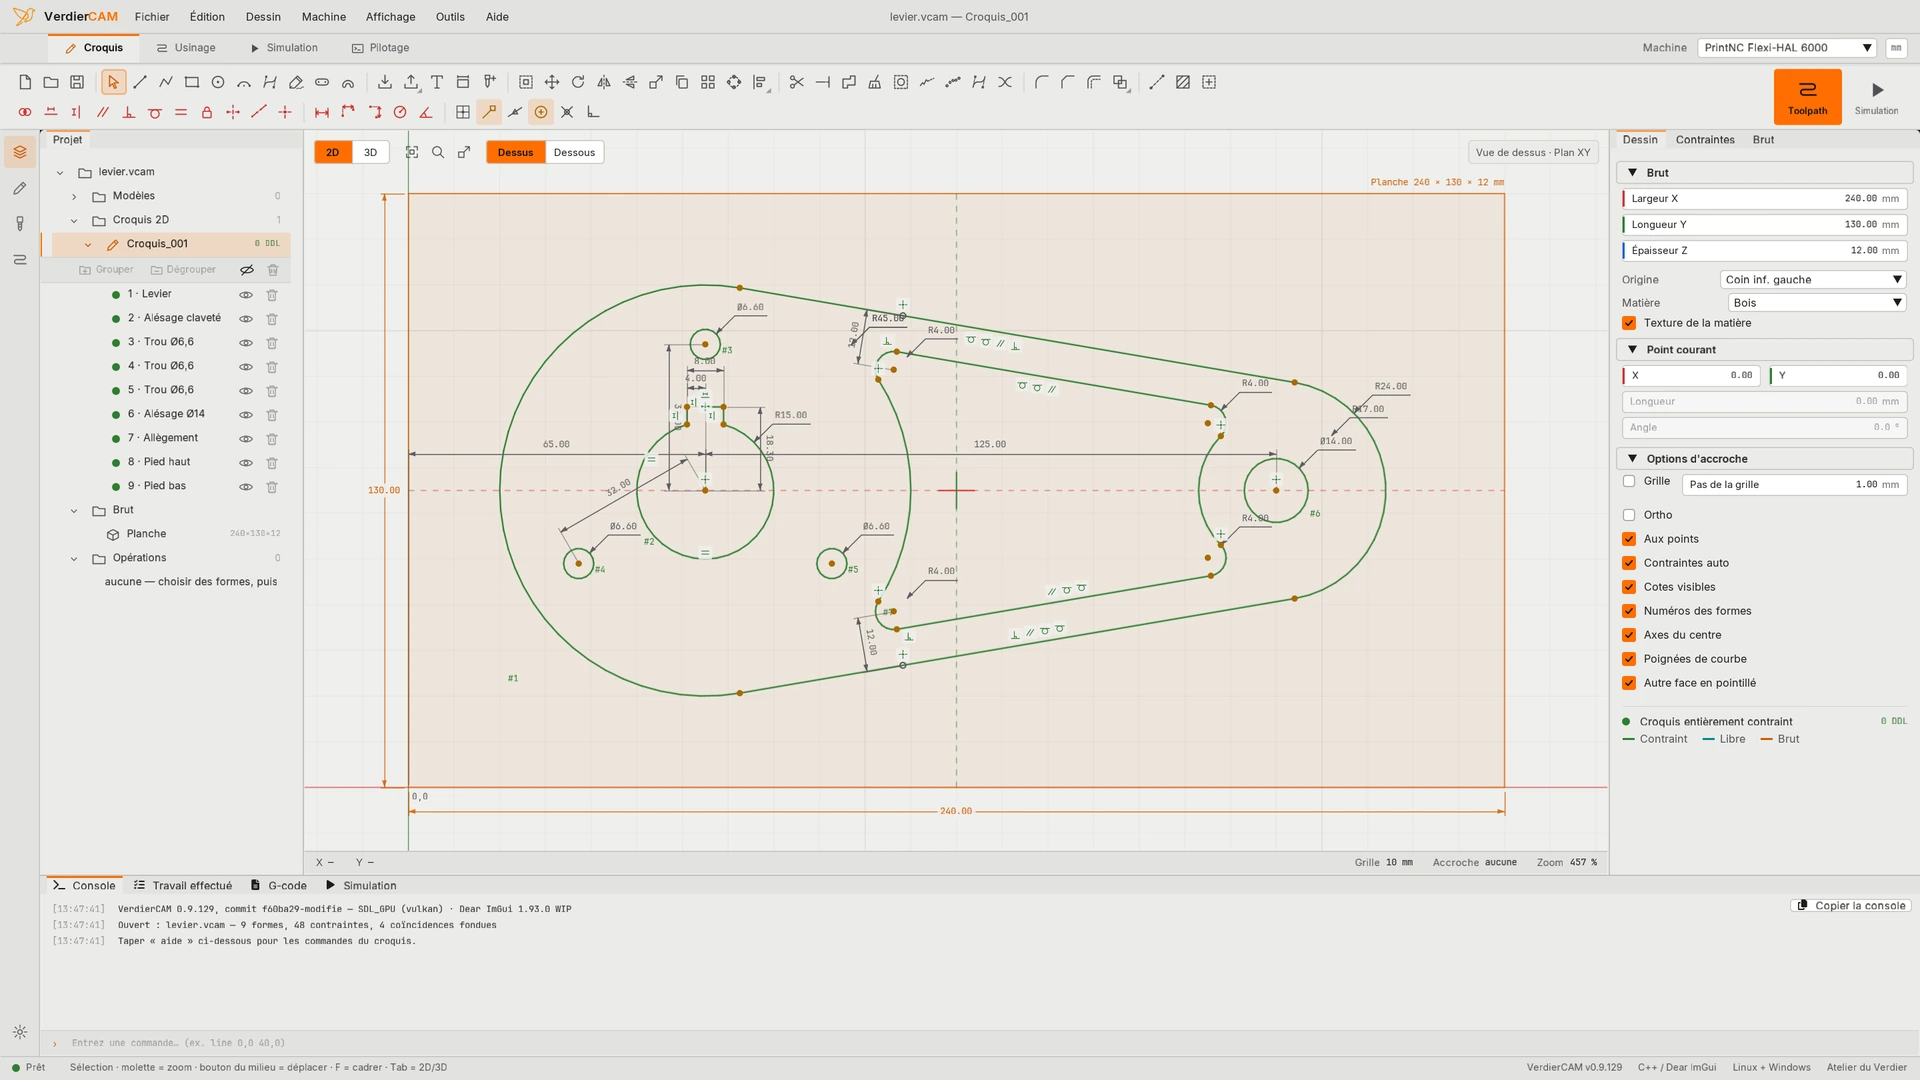
Task: Select the Circle drawing tool
Action: tap(218, 82)
